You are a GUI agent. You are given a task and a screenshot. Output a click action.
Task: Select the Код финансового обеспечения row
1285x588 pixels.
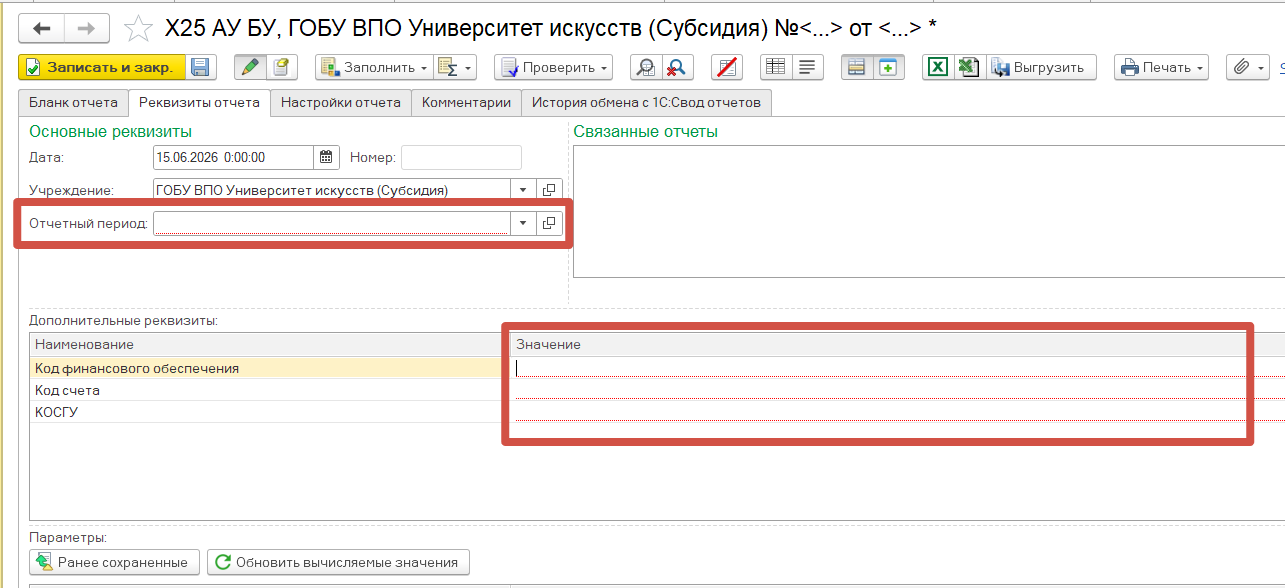[270, 368]
